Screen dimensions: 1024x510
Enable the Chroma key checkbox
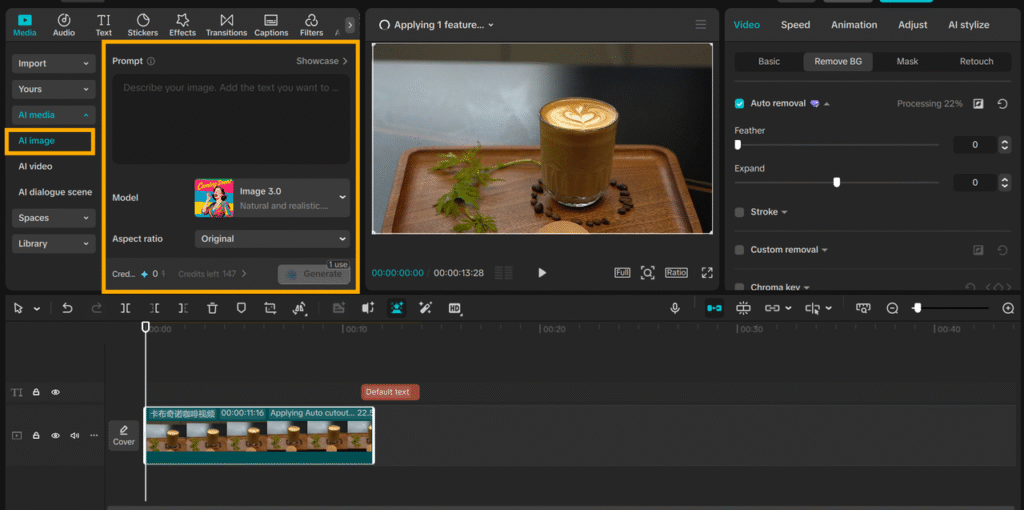739,287
